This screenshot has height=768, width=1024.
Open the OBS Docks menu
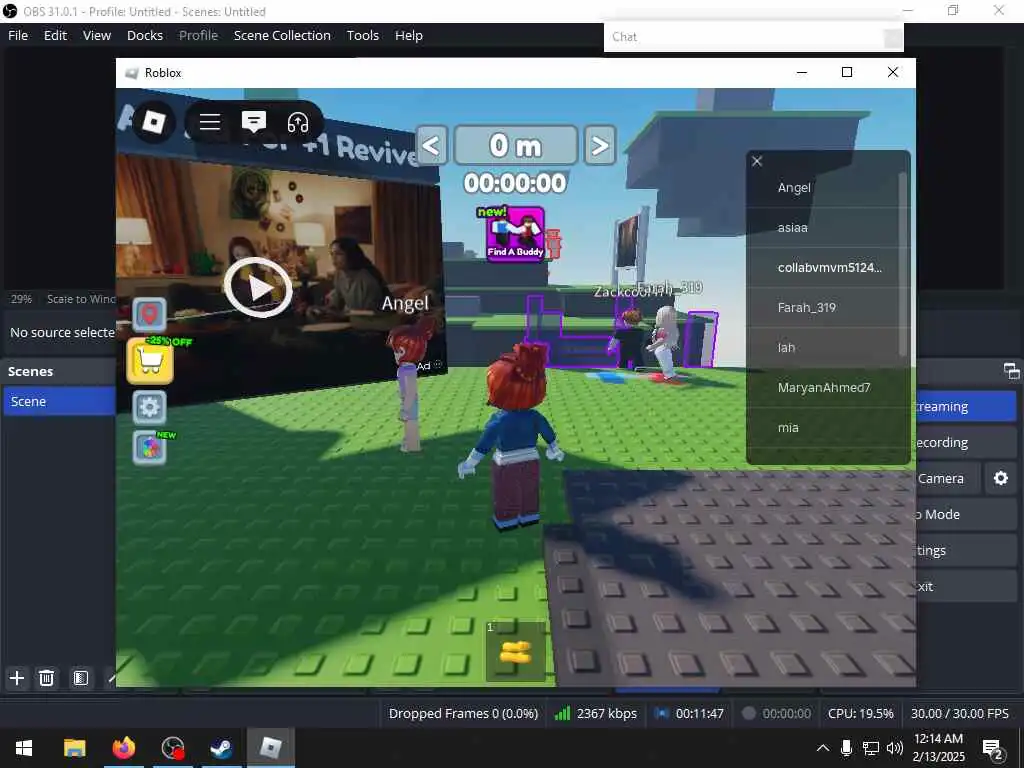click(145, 35)
